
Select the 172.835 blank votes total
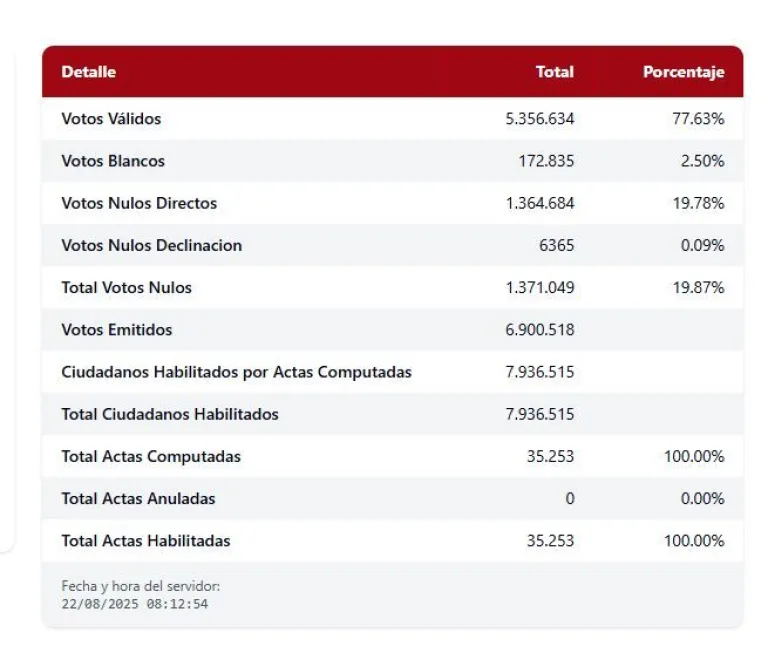[546, 161]
